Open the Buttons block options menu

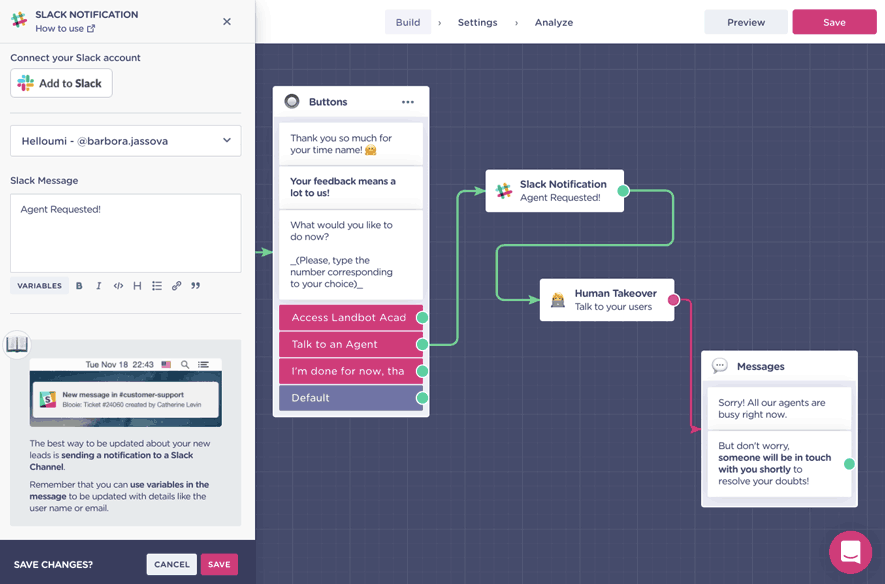pos(408,102)
